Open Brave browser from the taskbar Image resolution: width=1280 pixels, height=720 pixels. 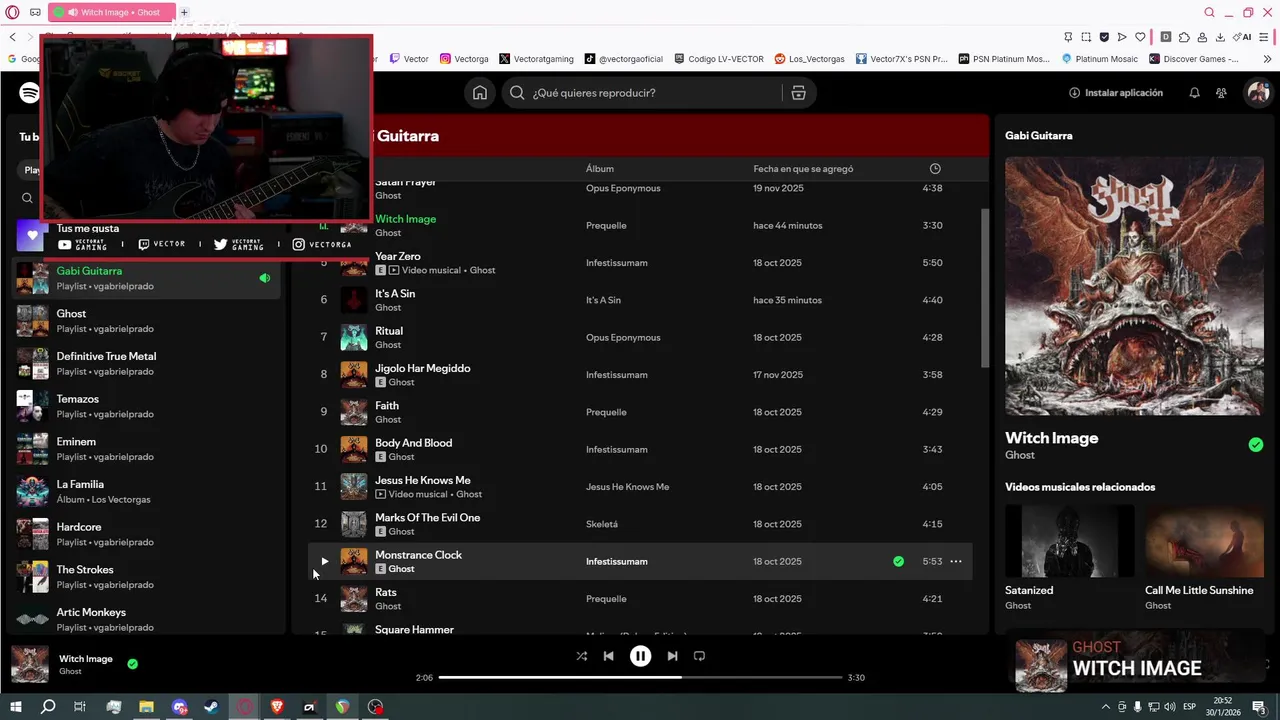point(277,707)
